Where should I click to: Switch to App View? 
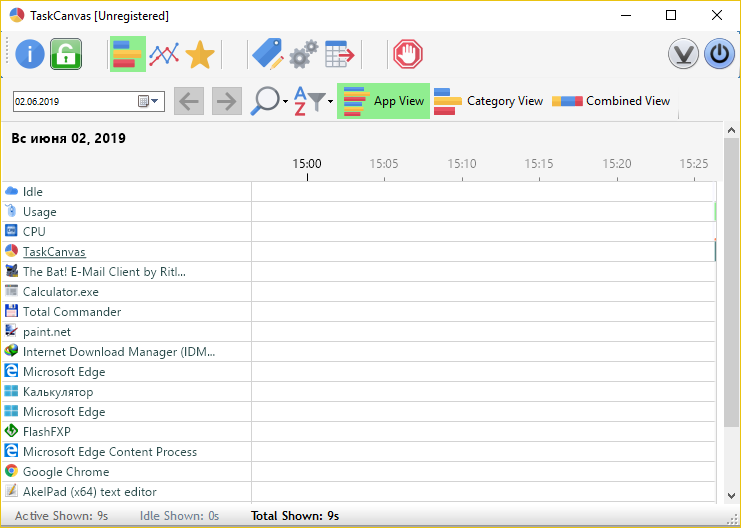pos(383,101)
